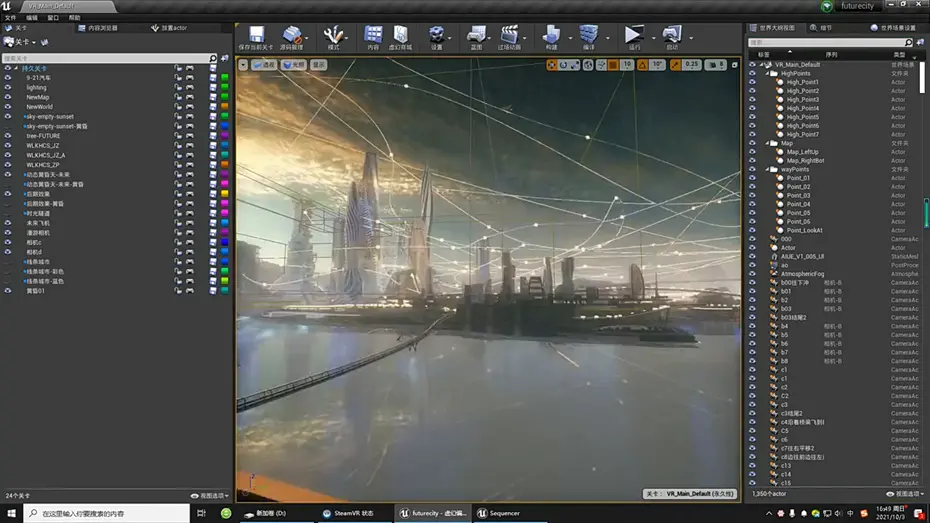Open the Levels dropdown menu

tap(20, 42)
